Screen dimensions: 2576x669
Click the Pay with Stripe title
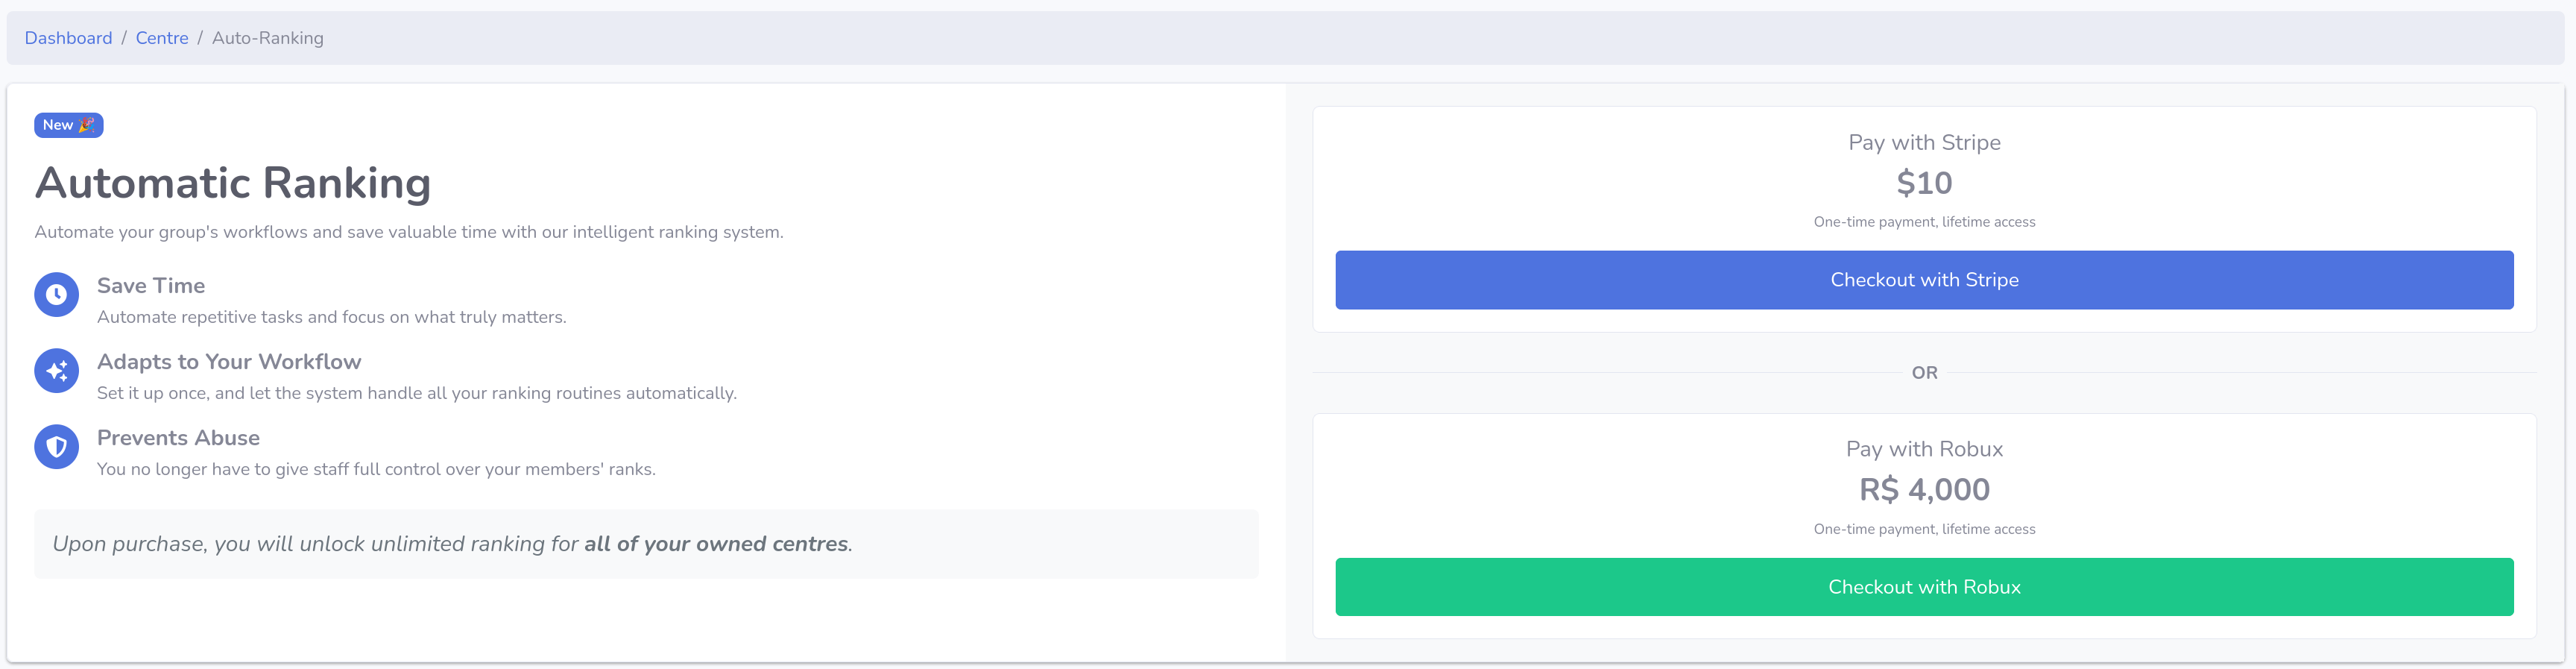tap(1923, 142)
